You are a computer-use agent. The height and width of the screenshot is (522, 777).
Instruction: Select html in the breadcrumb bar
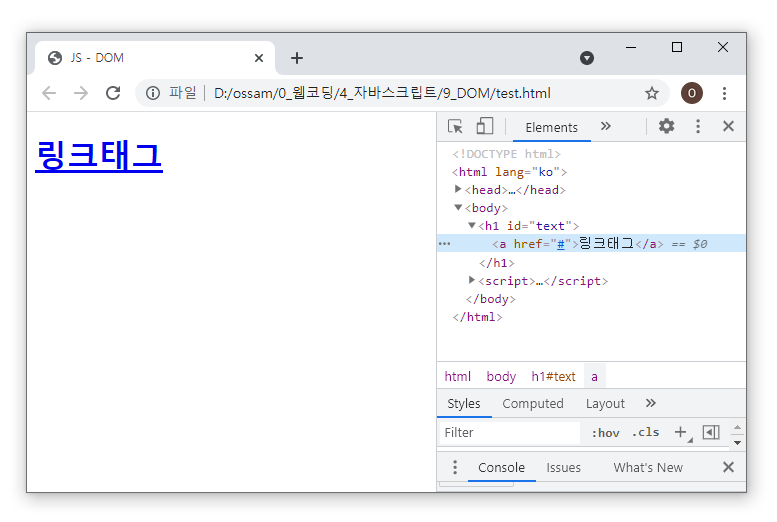457,377
